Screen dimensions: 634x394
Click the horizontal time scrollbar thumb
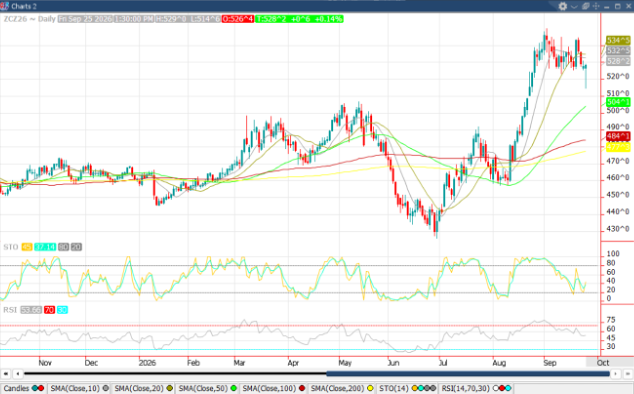(x=468, y=374)
